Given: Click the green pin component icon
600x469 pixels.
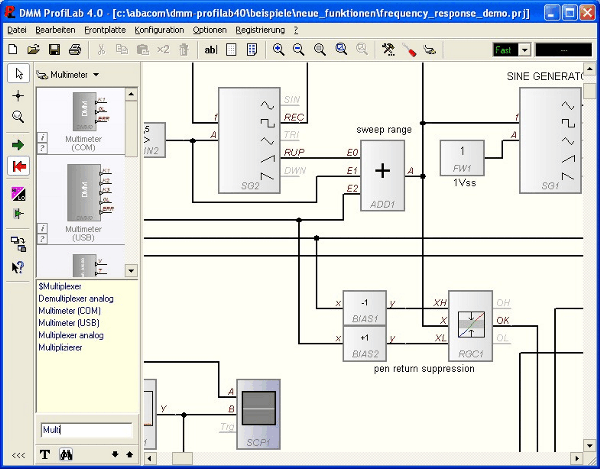Looking at the screenshot, I should (18, 213).
